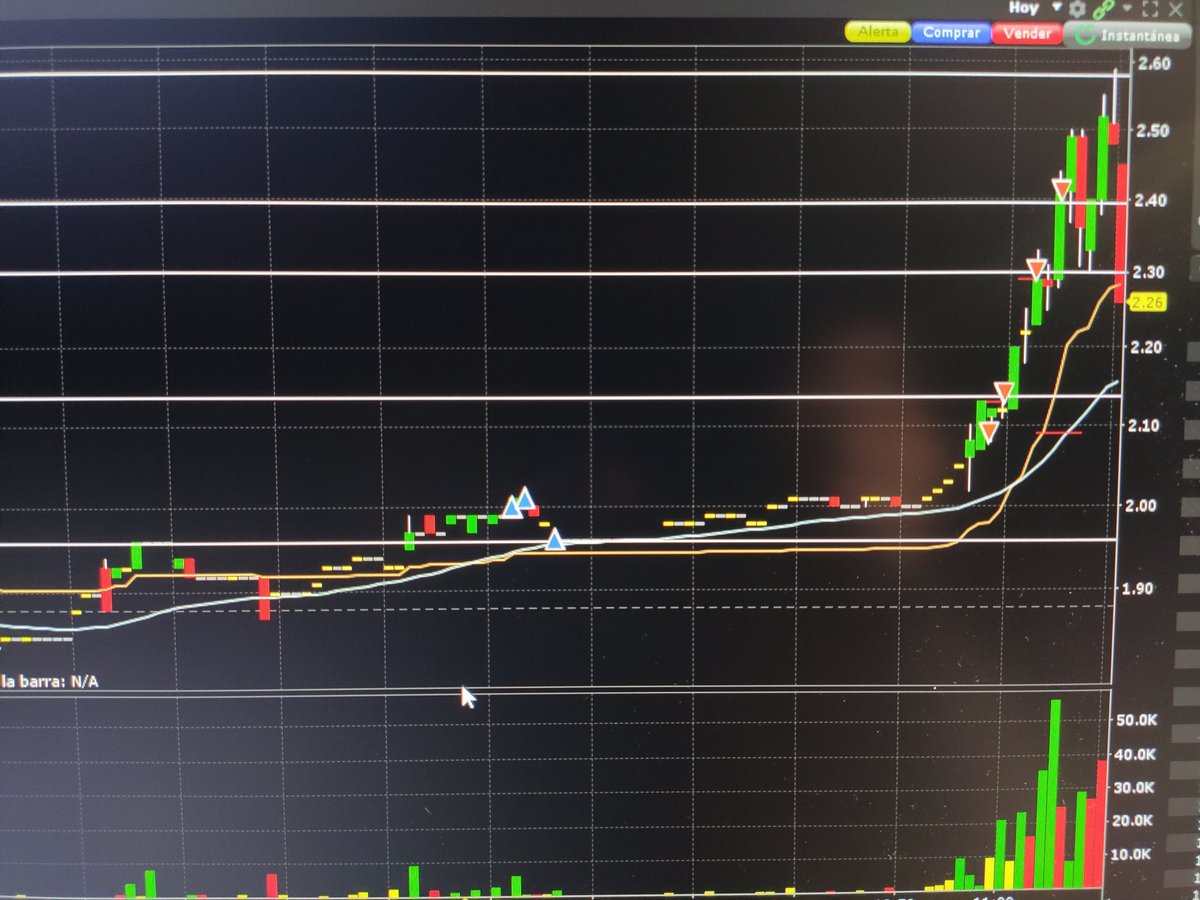Click the Alerta button
The width and height of the screenshot is (1200, 900).
point(879,33)
